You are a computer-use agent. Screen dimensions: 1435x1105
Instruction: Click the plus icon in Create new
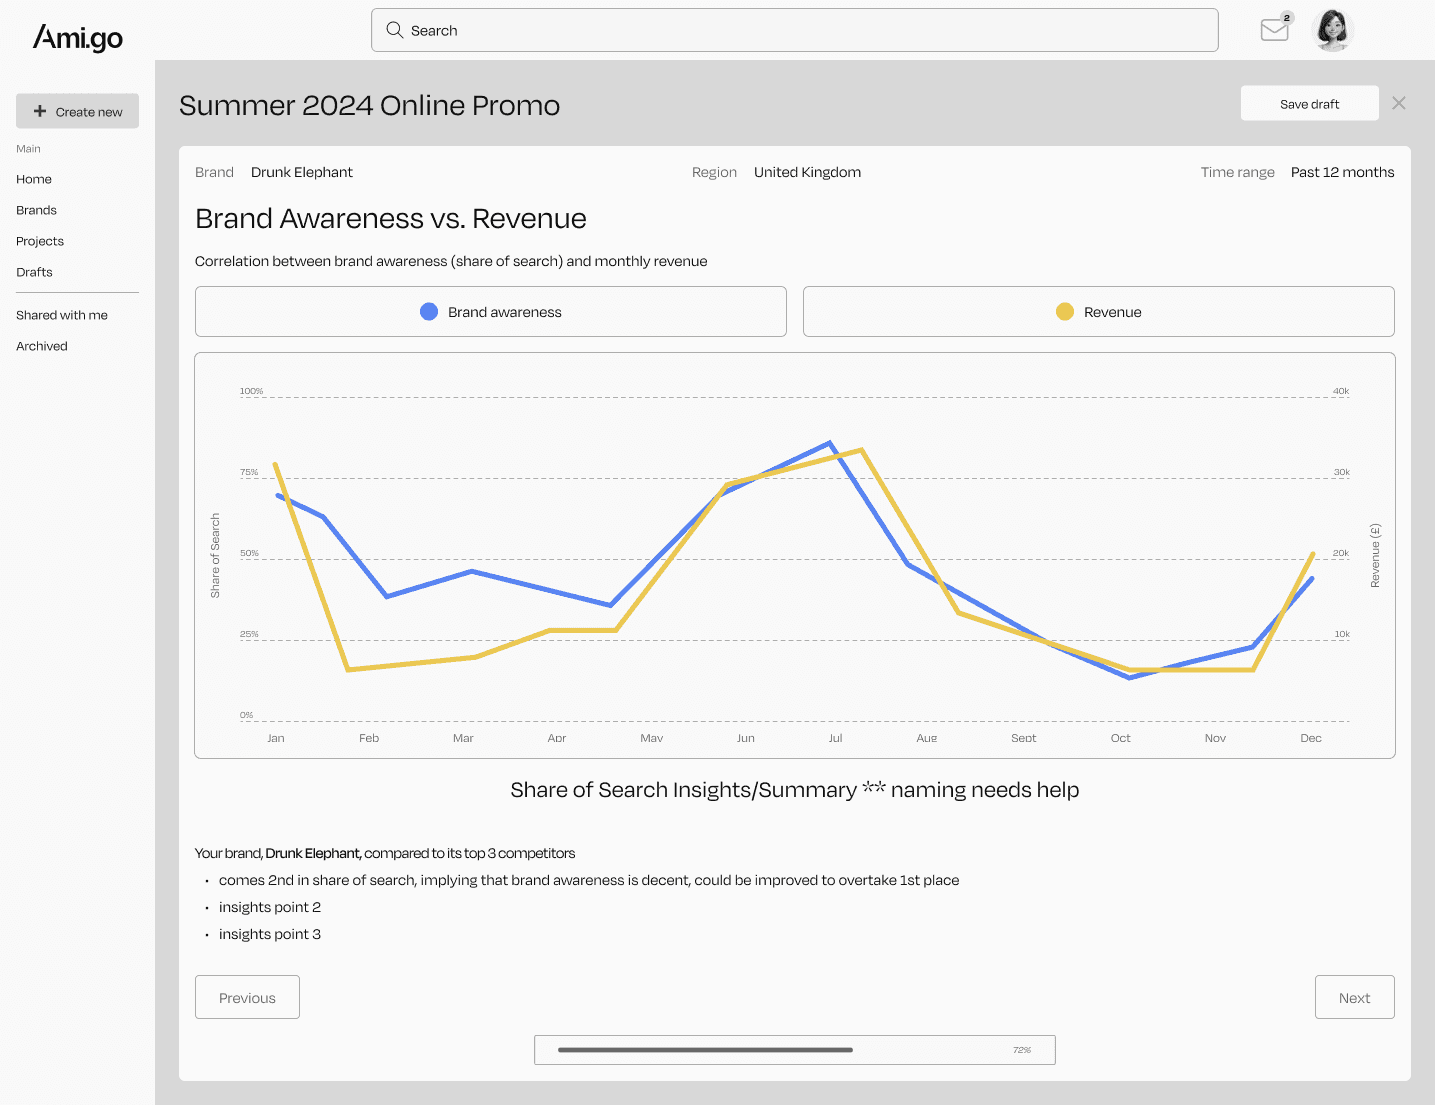point(40,111)
